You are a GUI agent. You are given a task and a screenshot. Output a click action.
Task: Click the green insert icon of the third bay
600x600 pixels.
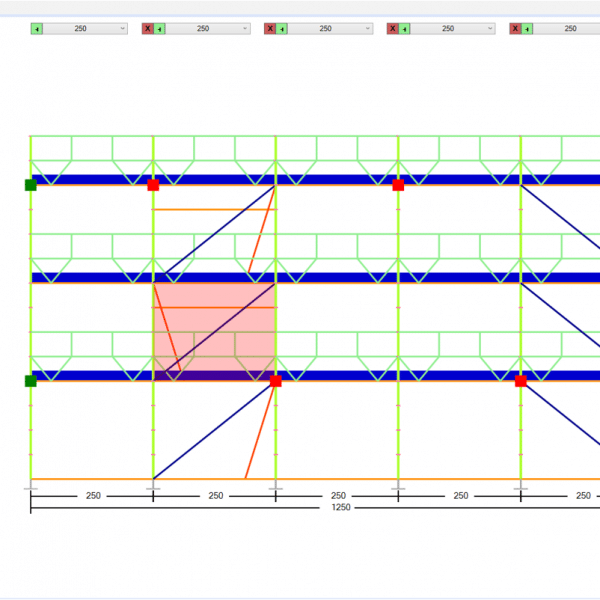282,29
